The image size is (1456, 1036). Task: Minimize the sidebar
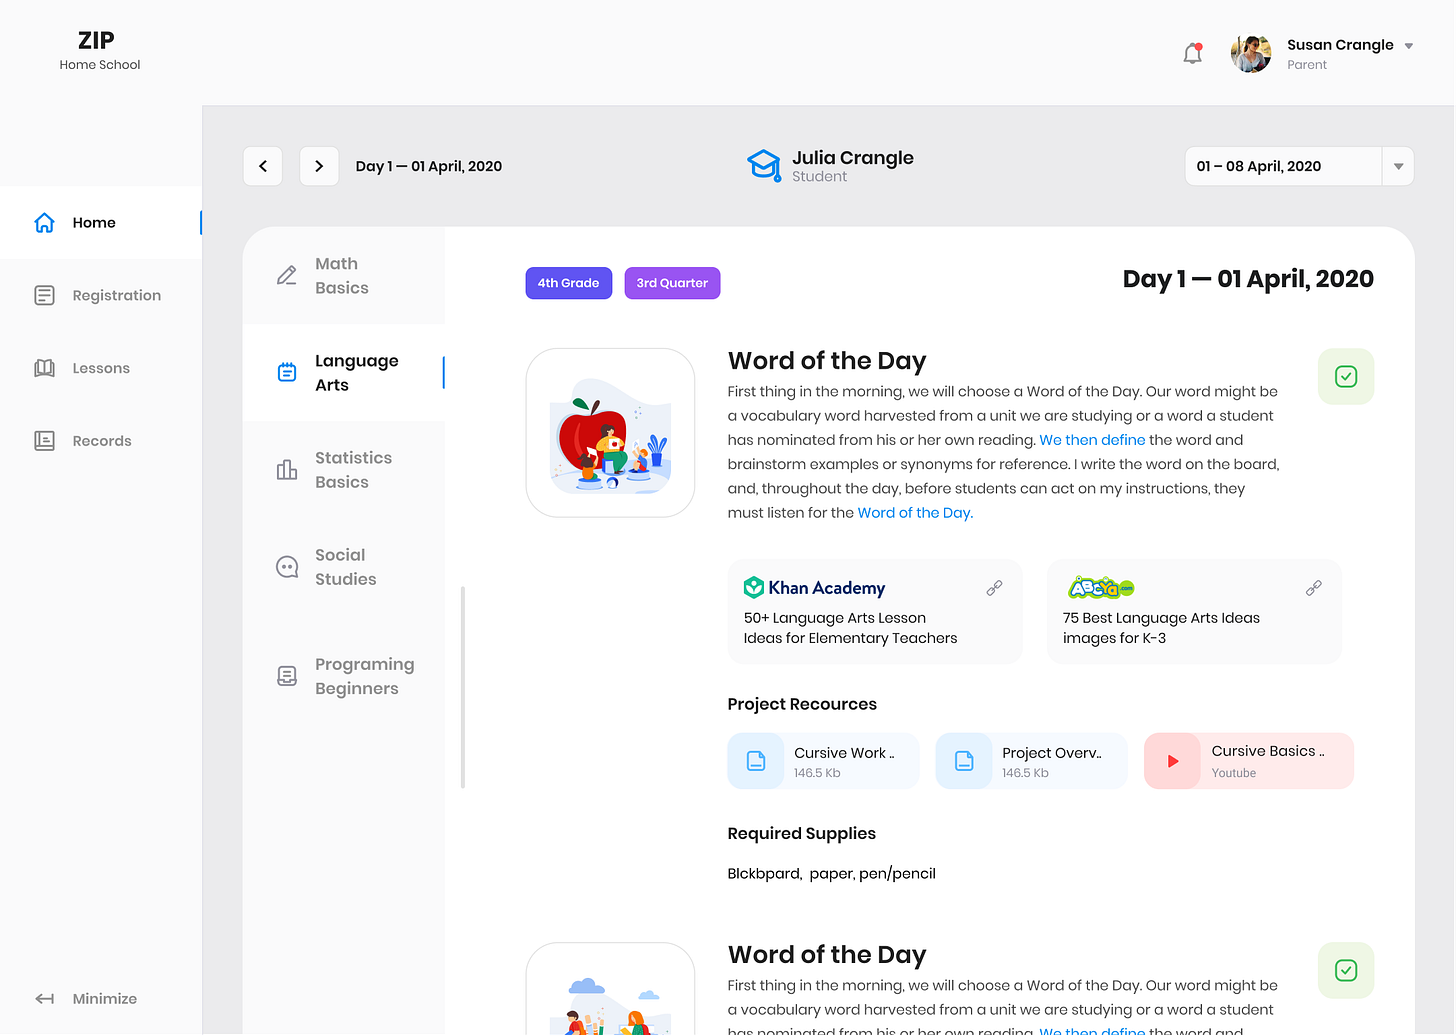pos(86,999)
